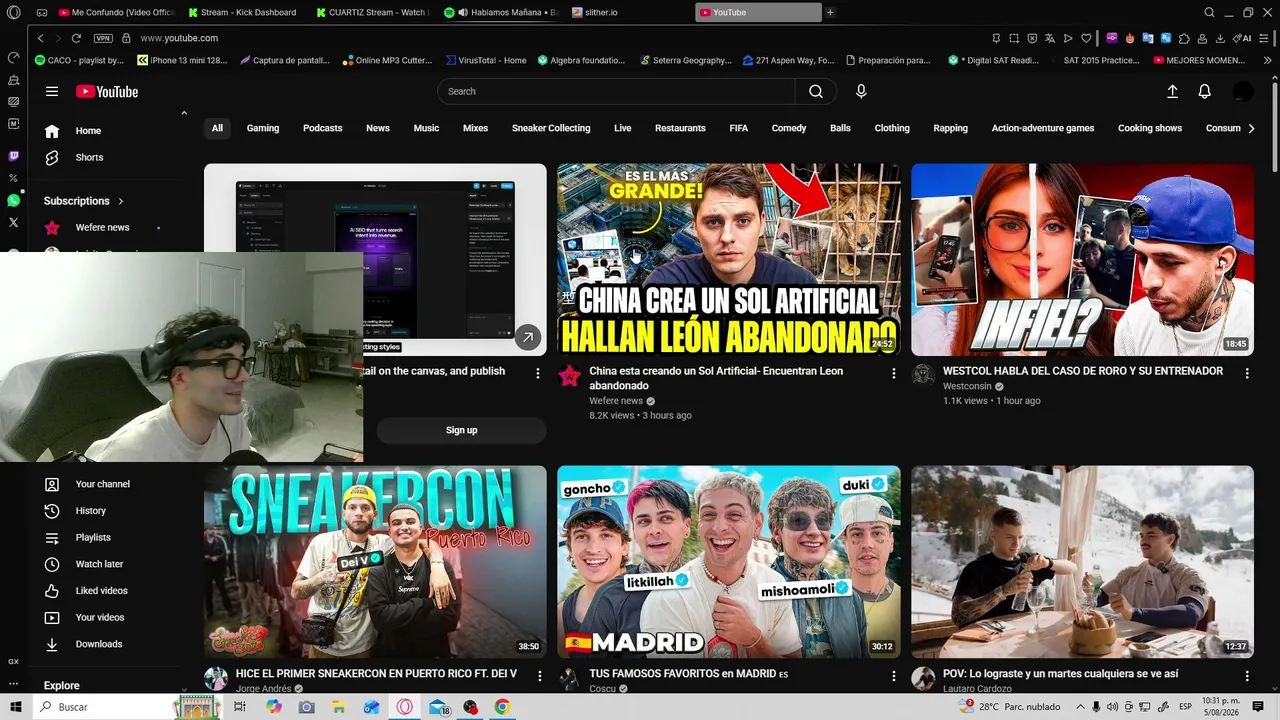This screenshot has height=720, width=1280.
Task: Open options for TUS FAMOSOS FAVORITOS video
Action: pyautogui.click(x=894, y=676)
